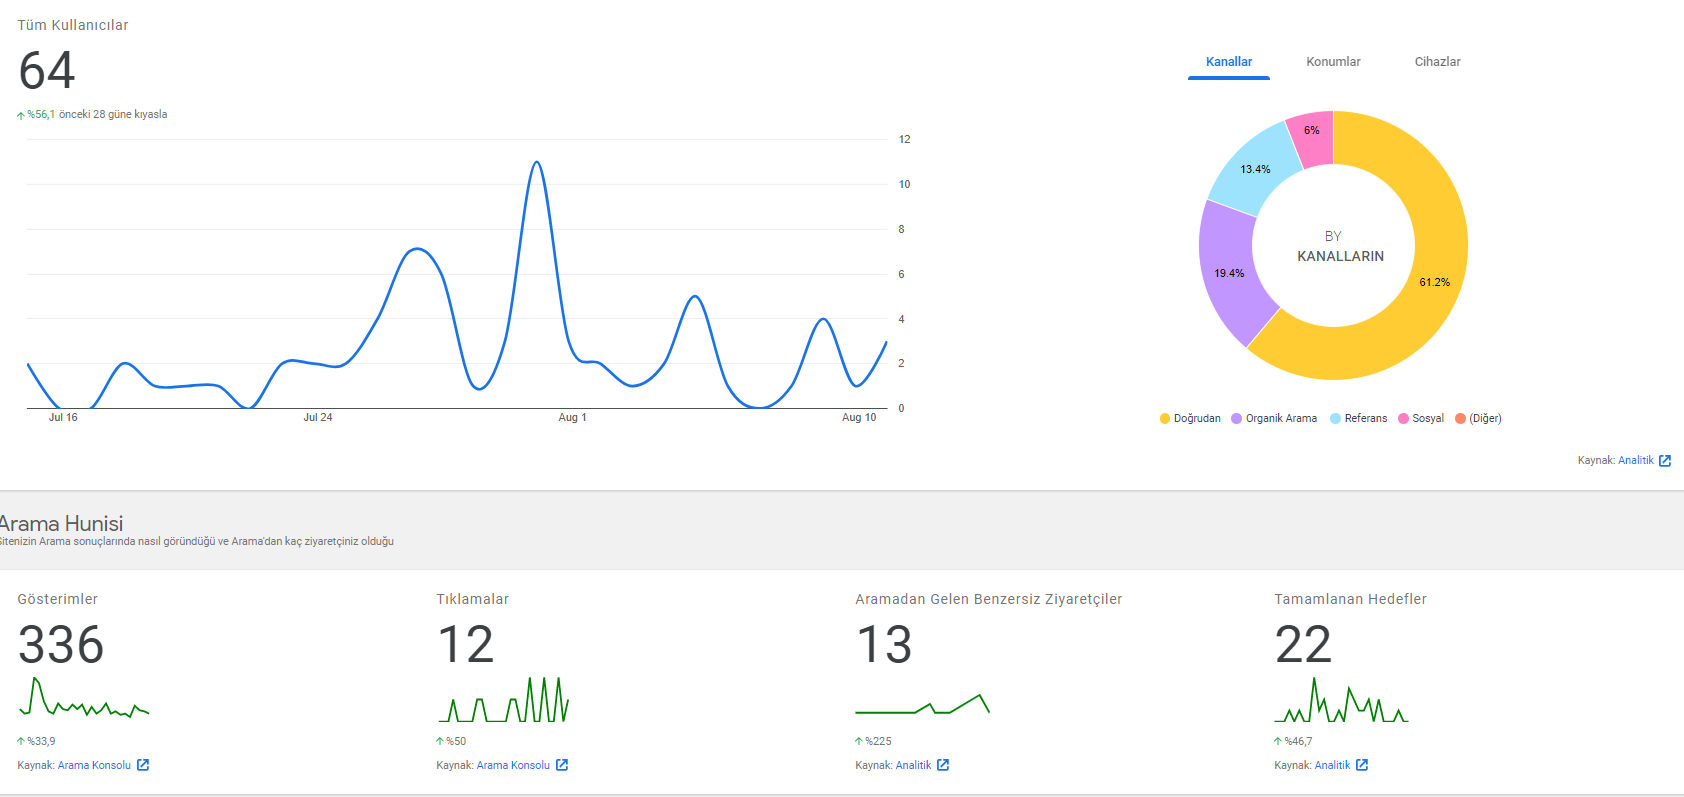Open Arama Konsolu link under Gösterimler

click(x=94, y=765)
